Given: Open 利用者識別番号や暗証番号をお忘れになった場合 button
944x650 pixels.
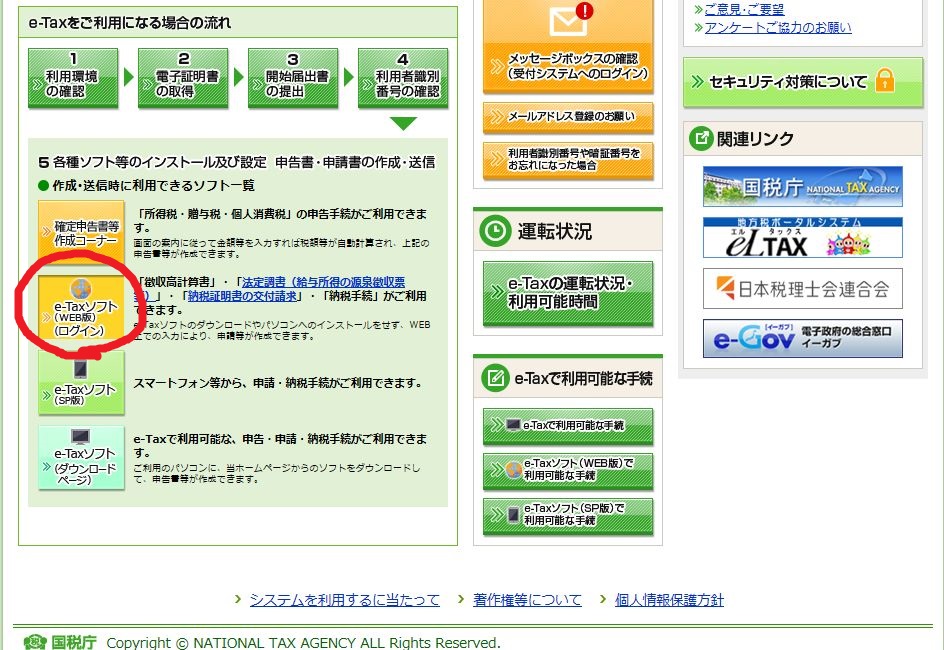Looking at the screenshot, I should coord(568,160).
